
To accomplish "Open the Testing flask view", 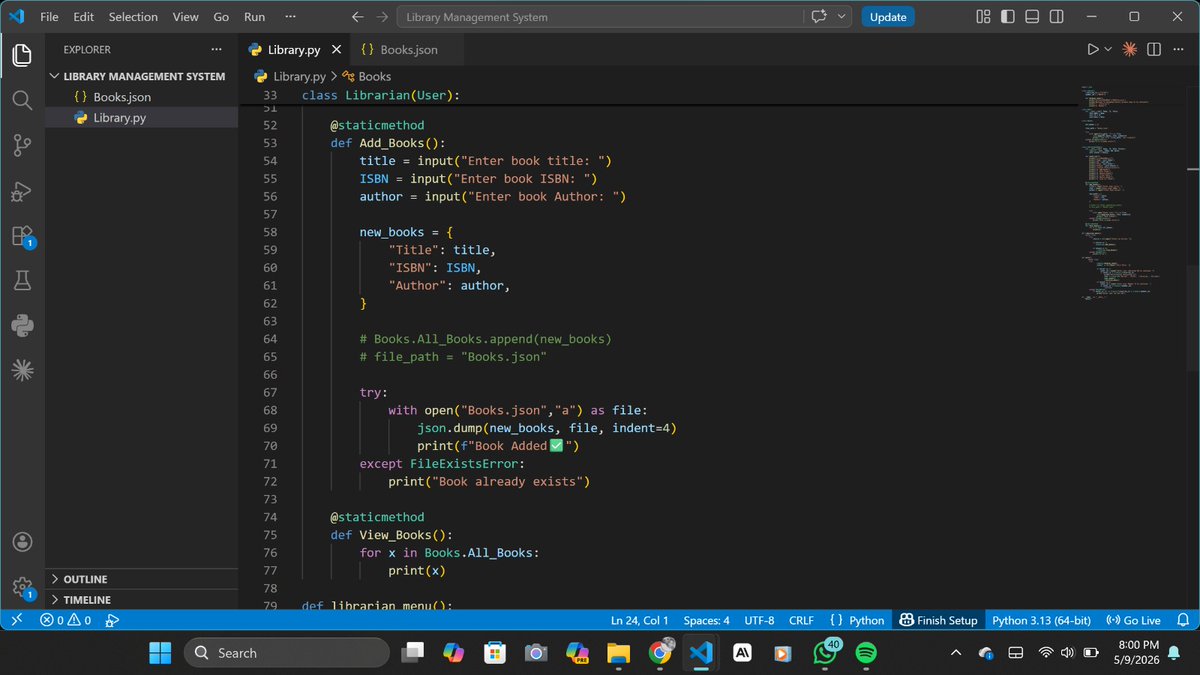I will click(22, 281).
